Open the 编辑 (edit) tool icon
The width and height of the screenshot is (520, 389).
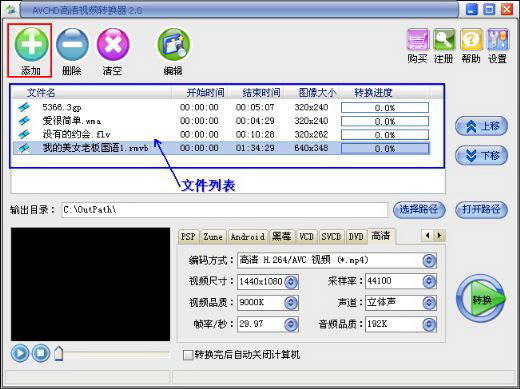coord(173,44)
